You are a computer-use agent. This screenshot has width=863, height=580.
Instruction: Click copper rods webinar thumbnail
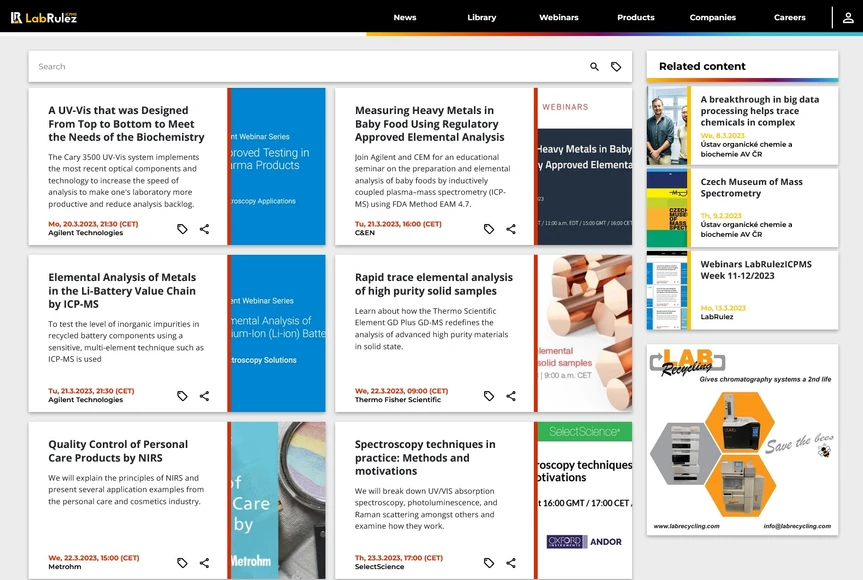[x=585, y=333]
